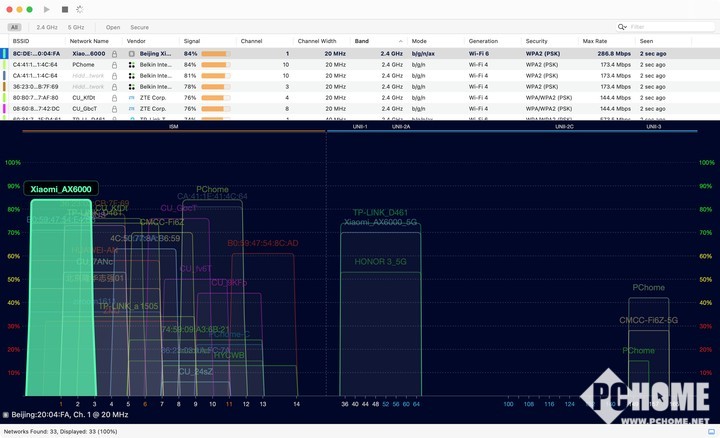Sort by the Max Rate column header
This screenshot has height=438, width=720.
595,41
